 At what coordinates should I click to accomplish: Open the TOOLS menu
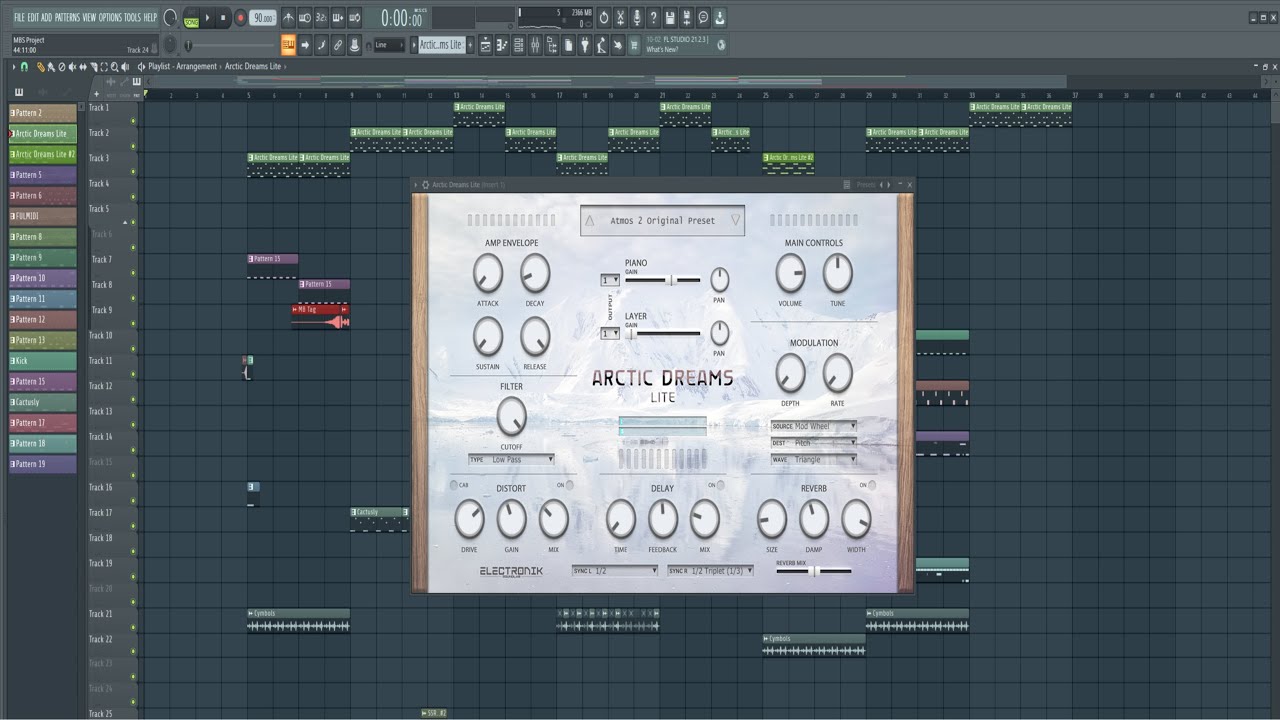coord(134,17)
